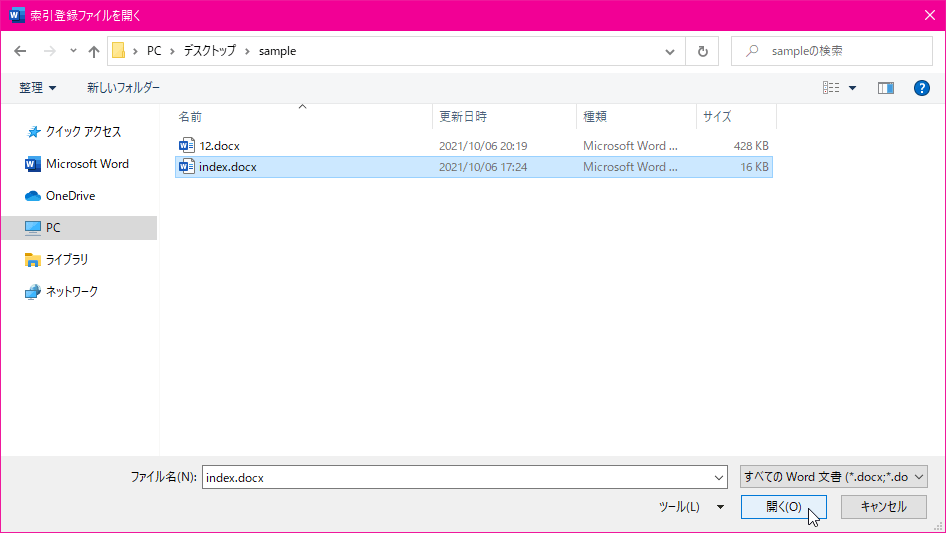This screenshot has width=946, height=533.
Task: Select sample in the address breadcrumb
Action: 278,51
